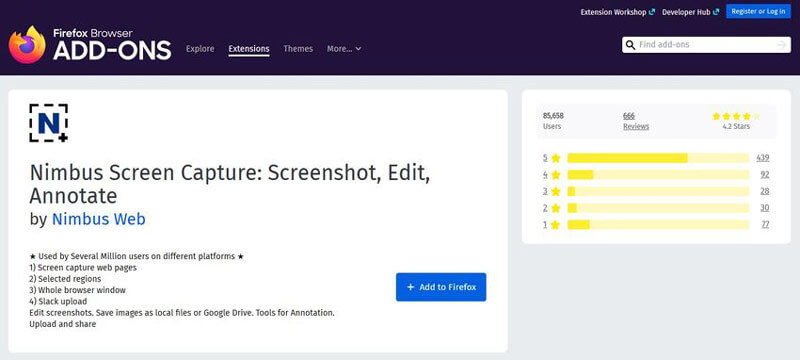This screenshot has height=360, width=800.
Task: Switch to the Themes tab
Action: [x=298, y=49]
